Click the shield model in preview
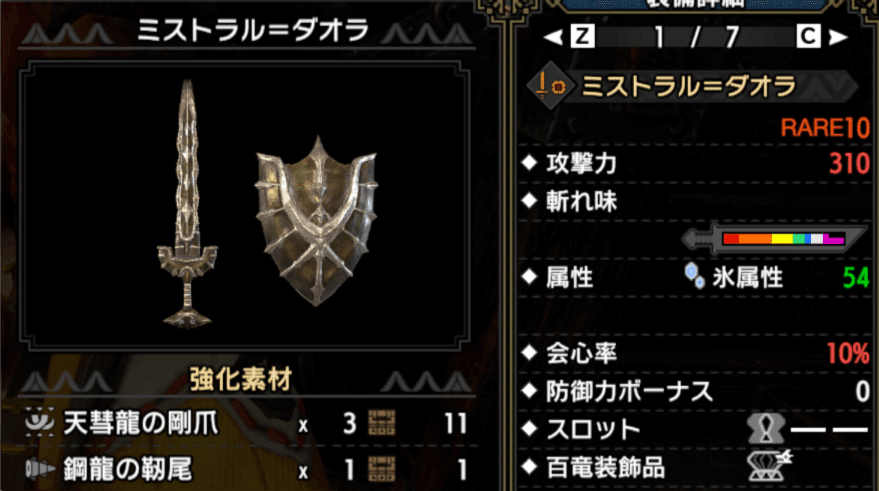Screen dimensions: 879x491 pyautogui.click(x=317, y=221)
